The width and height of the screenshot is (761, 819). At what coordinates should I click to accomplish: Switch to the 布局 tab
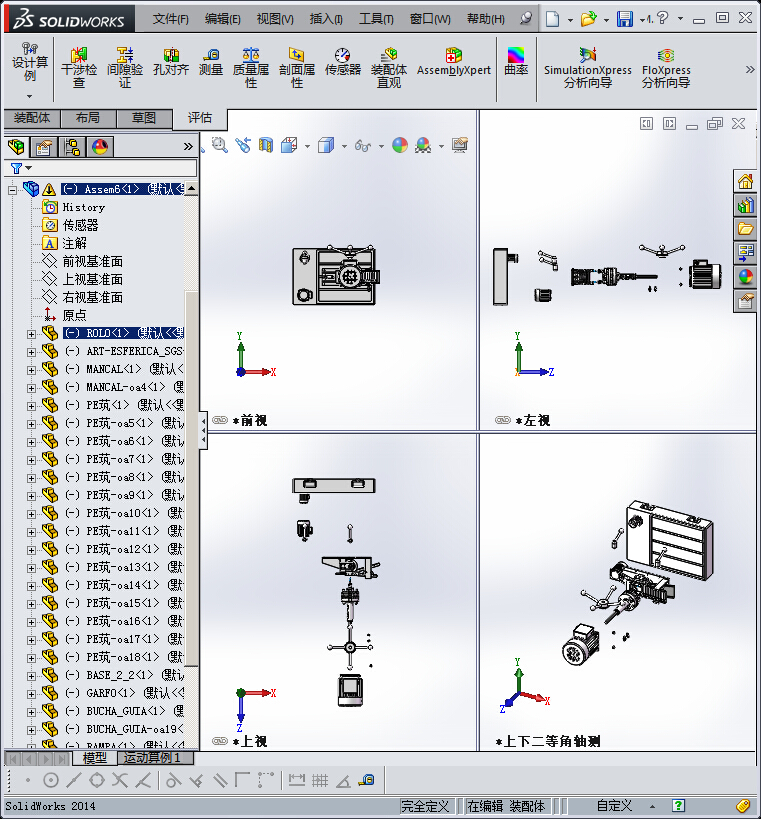[x=88, y=118]
